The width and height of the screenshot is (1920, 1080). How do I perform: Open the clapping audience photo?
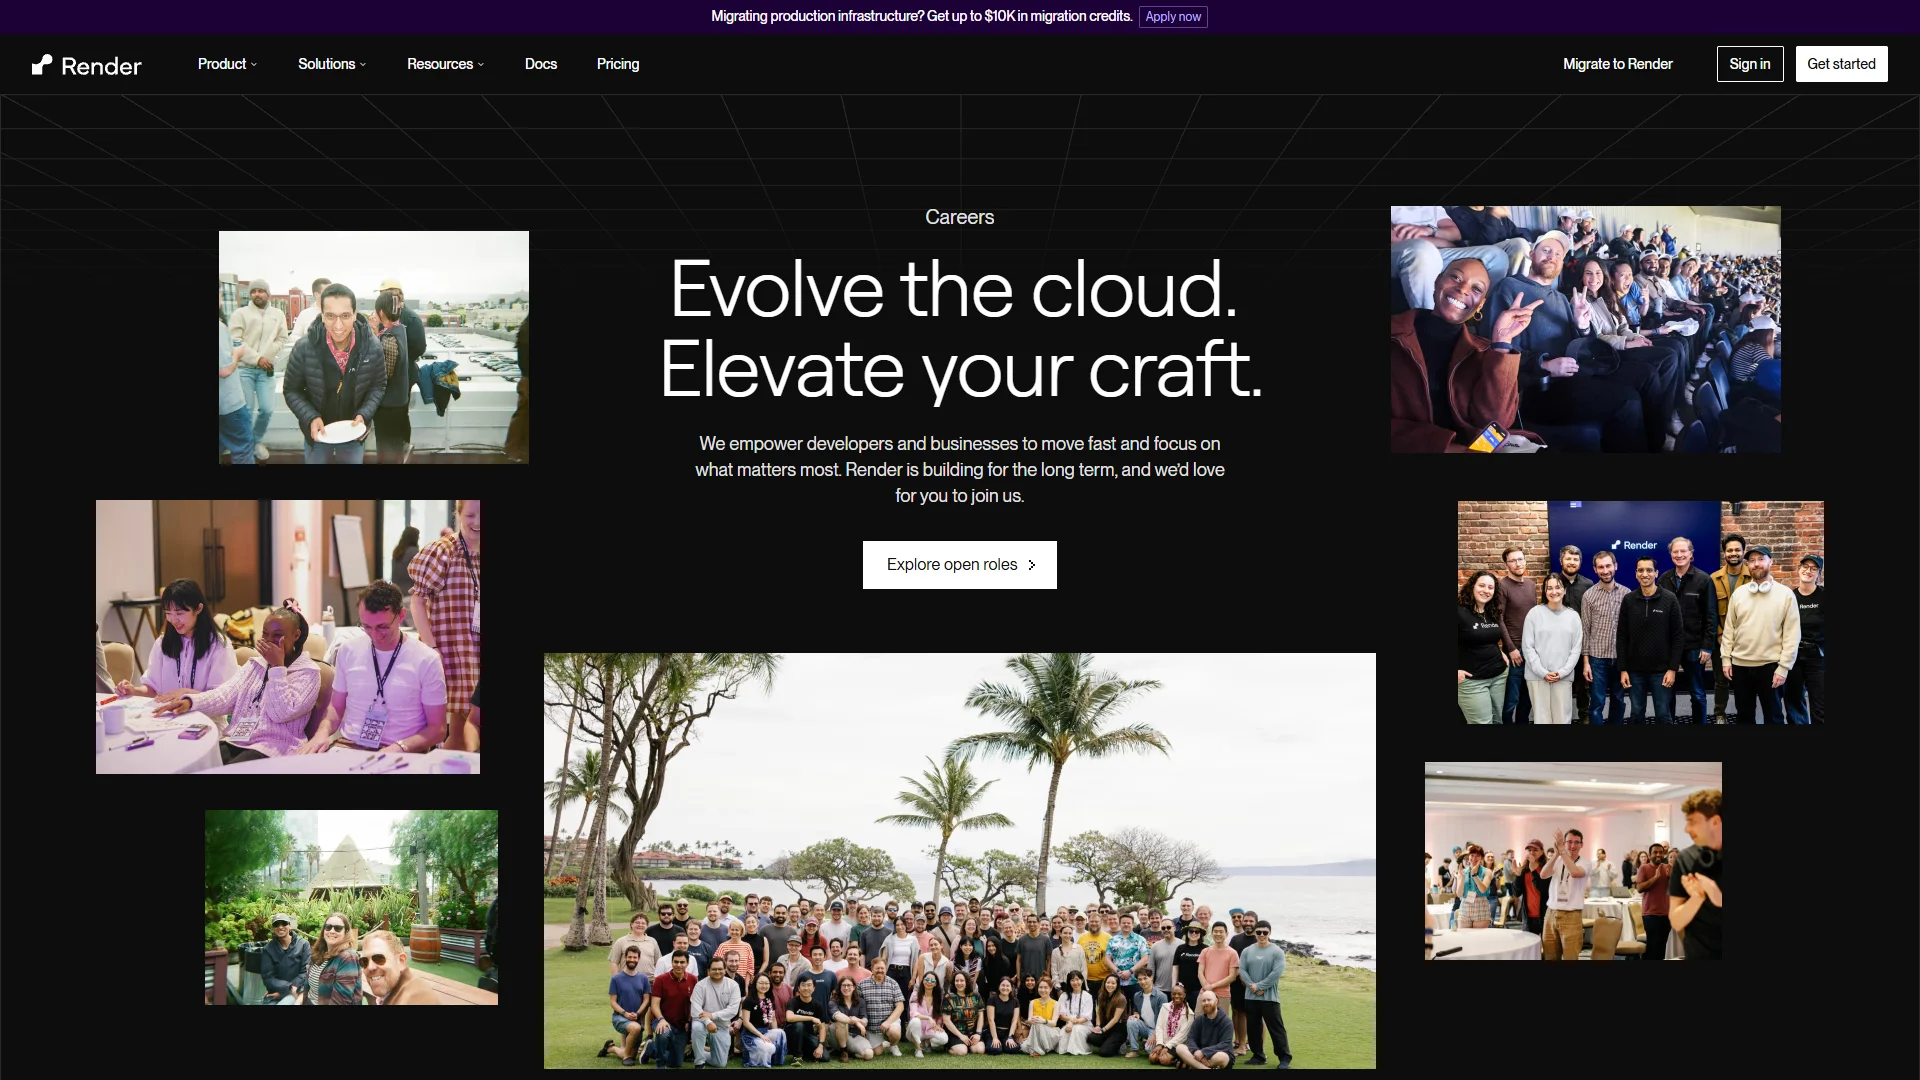(x=1573, y=861)
